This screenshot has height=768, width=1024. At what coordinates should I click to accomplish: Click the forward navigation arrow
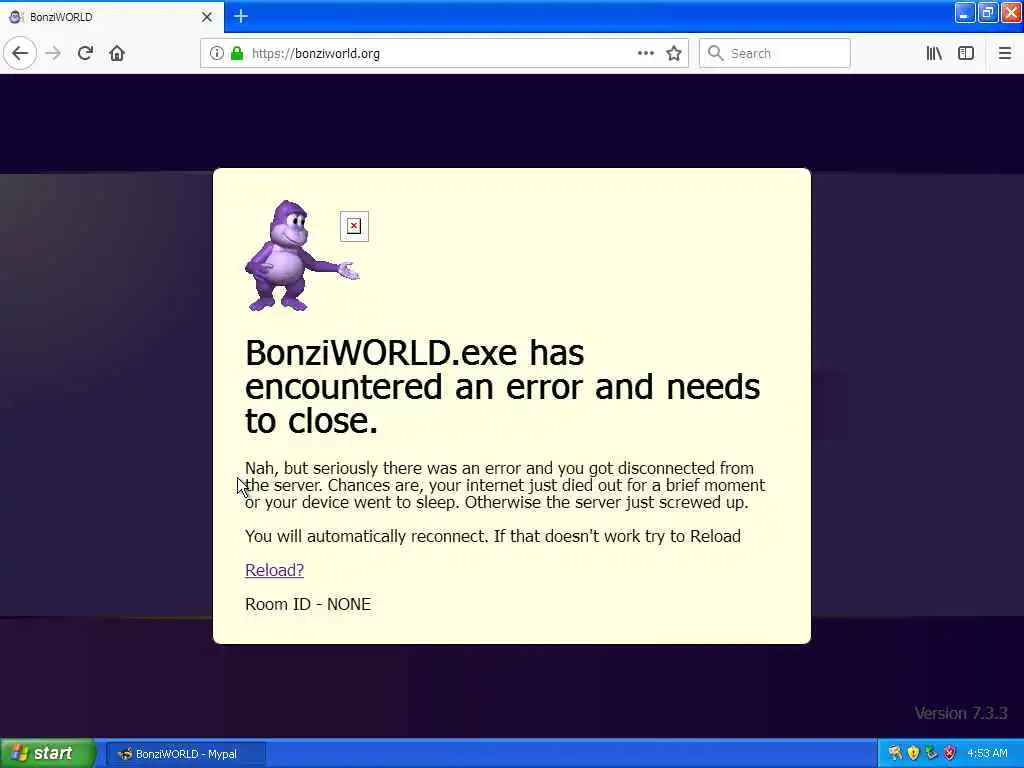pyautogui.click(x=54, y=53)
